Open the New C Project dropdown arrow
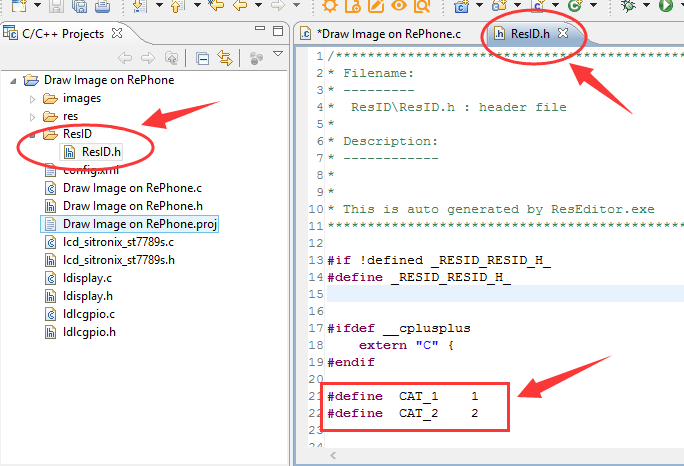Image resolution: width=684 pixels, height=466 pixels. [479, 5]
